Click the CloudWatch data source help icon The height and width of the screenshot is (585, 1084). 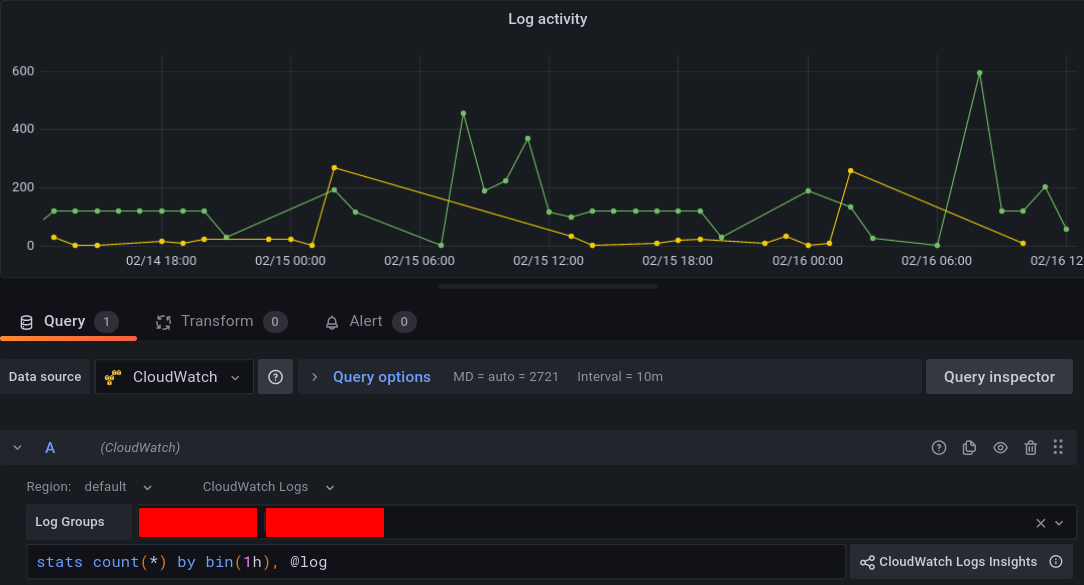tap(275, 376)
